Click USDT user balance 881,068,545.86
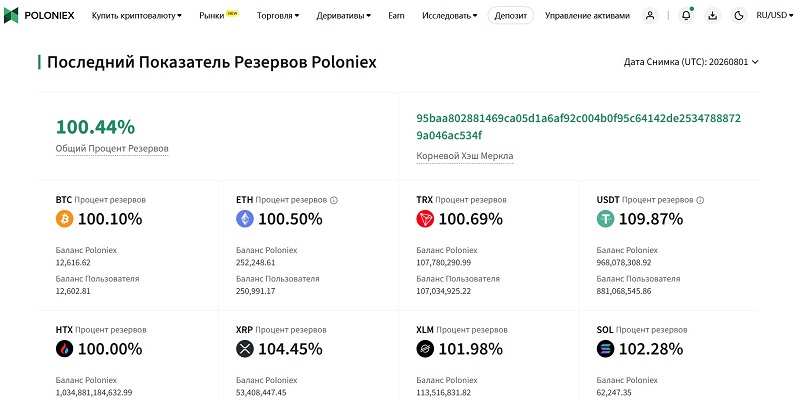The width and height of the screenshot is (800, 401). coord(624,291)
